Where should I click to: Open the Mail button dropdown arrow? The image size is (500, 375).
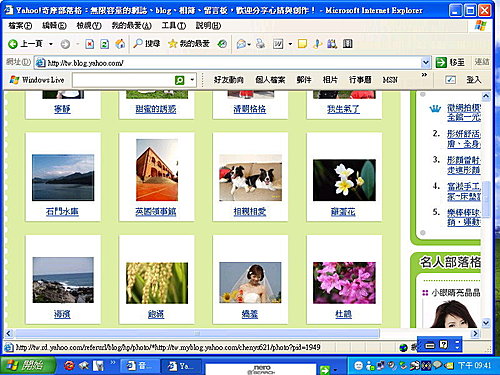click(x=249, y=44)
